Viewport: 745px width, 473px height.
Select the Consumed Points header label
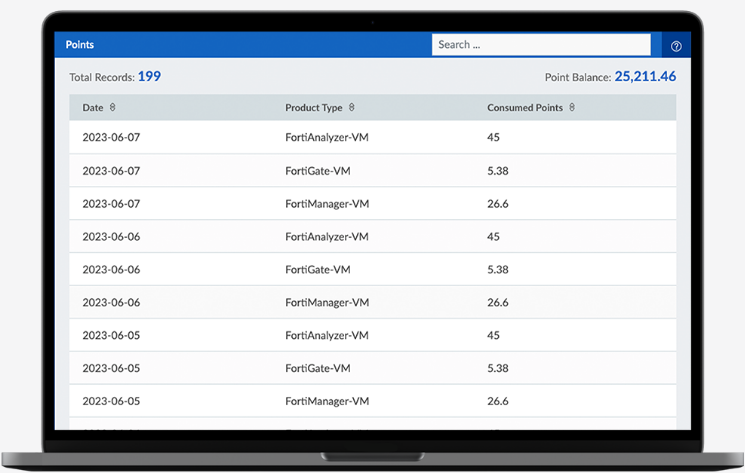click(525, 108)
